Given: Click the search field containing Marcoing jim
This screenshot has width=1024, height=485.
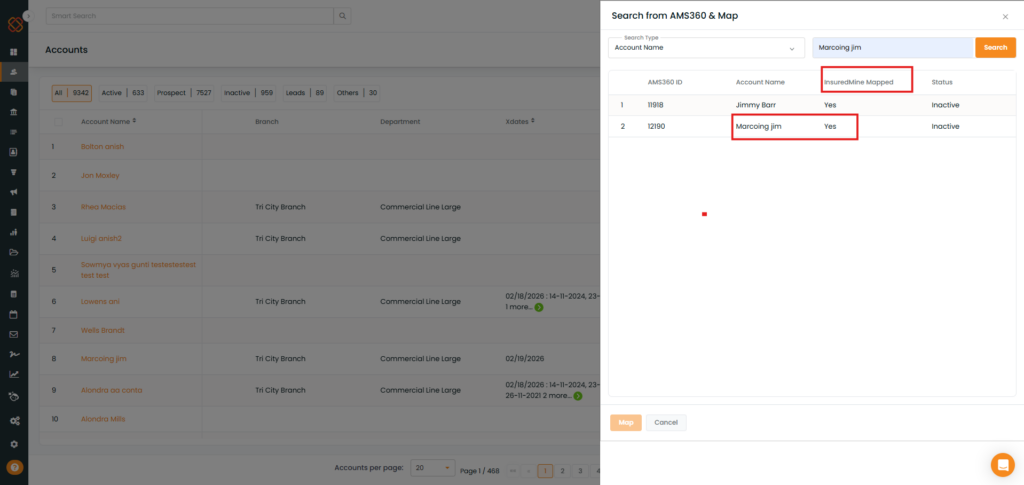Looking at the screenshot, I should (x=891, y=47).
